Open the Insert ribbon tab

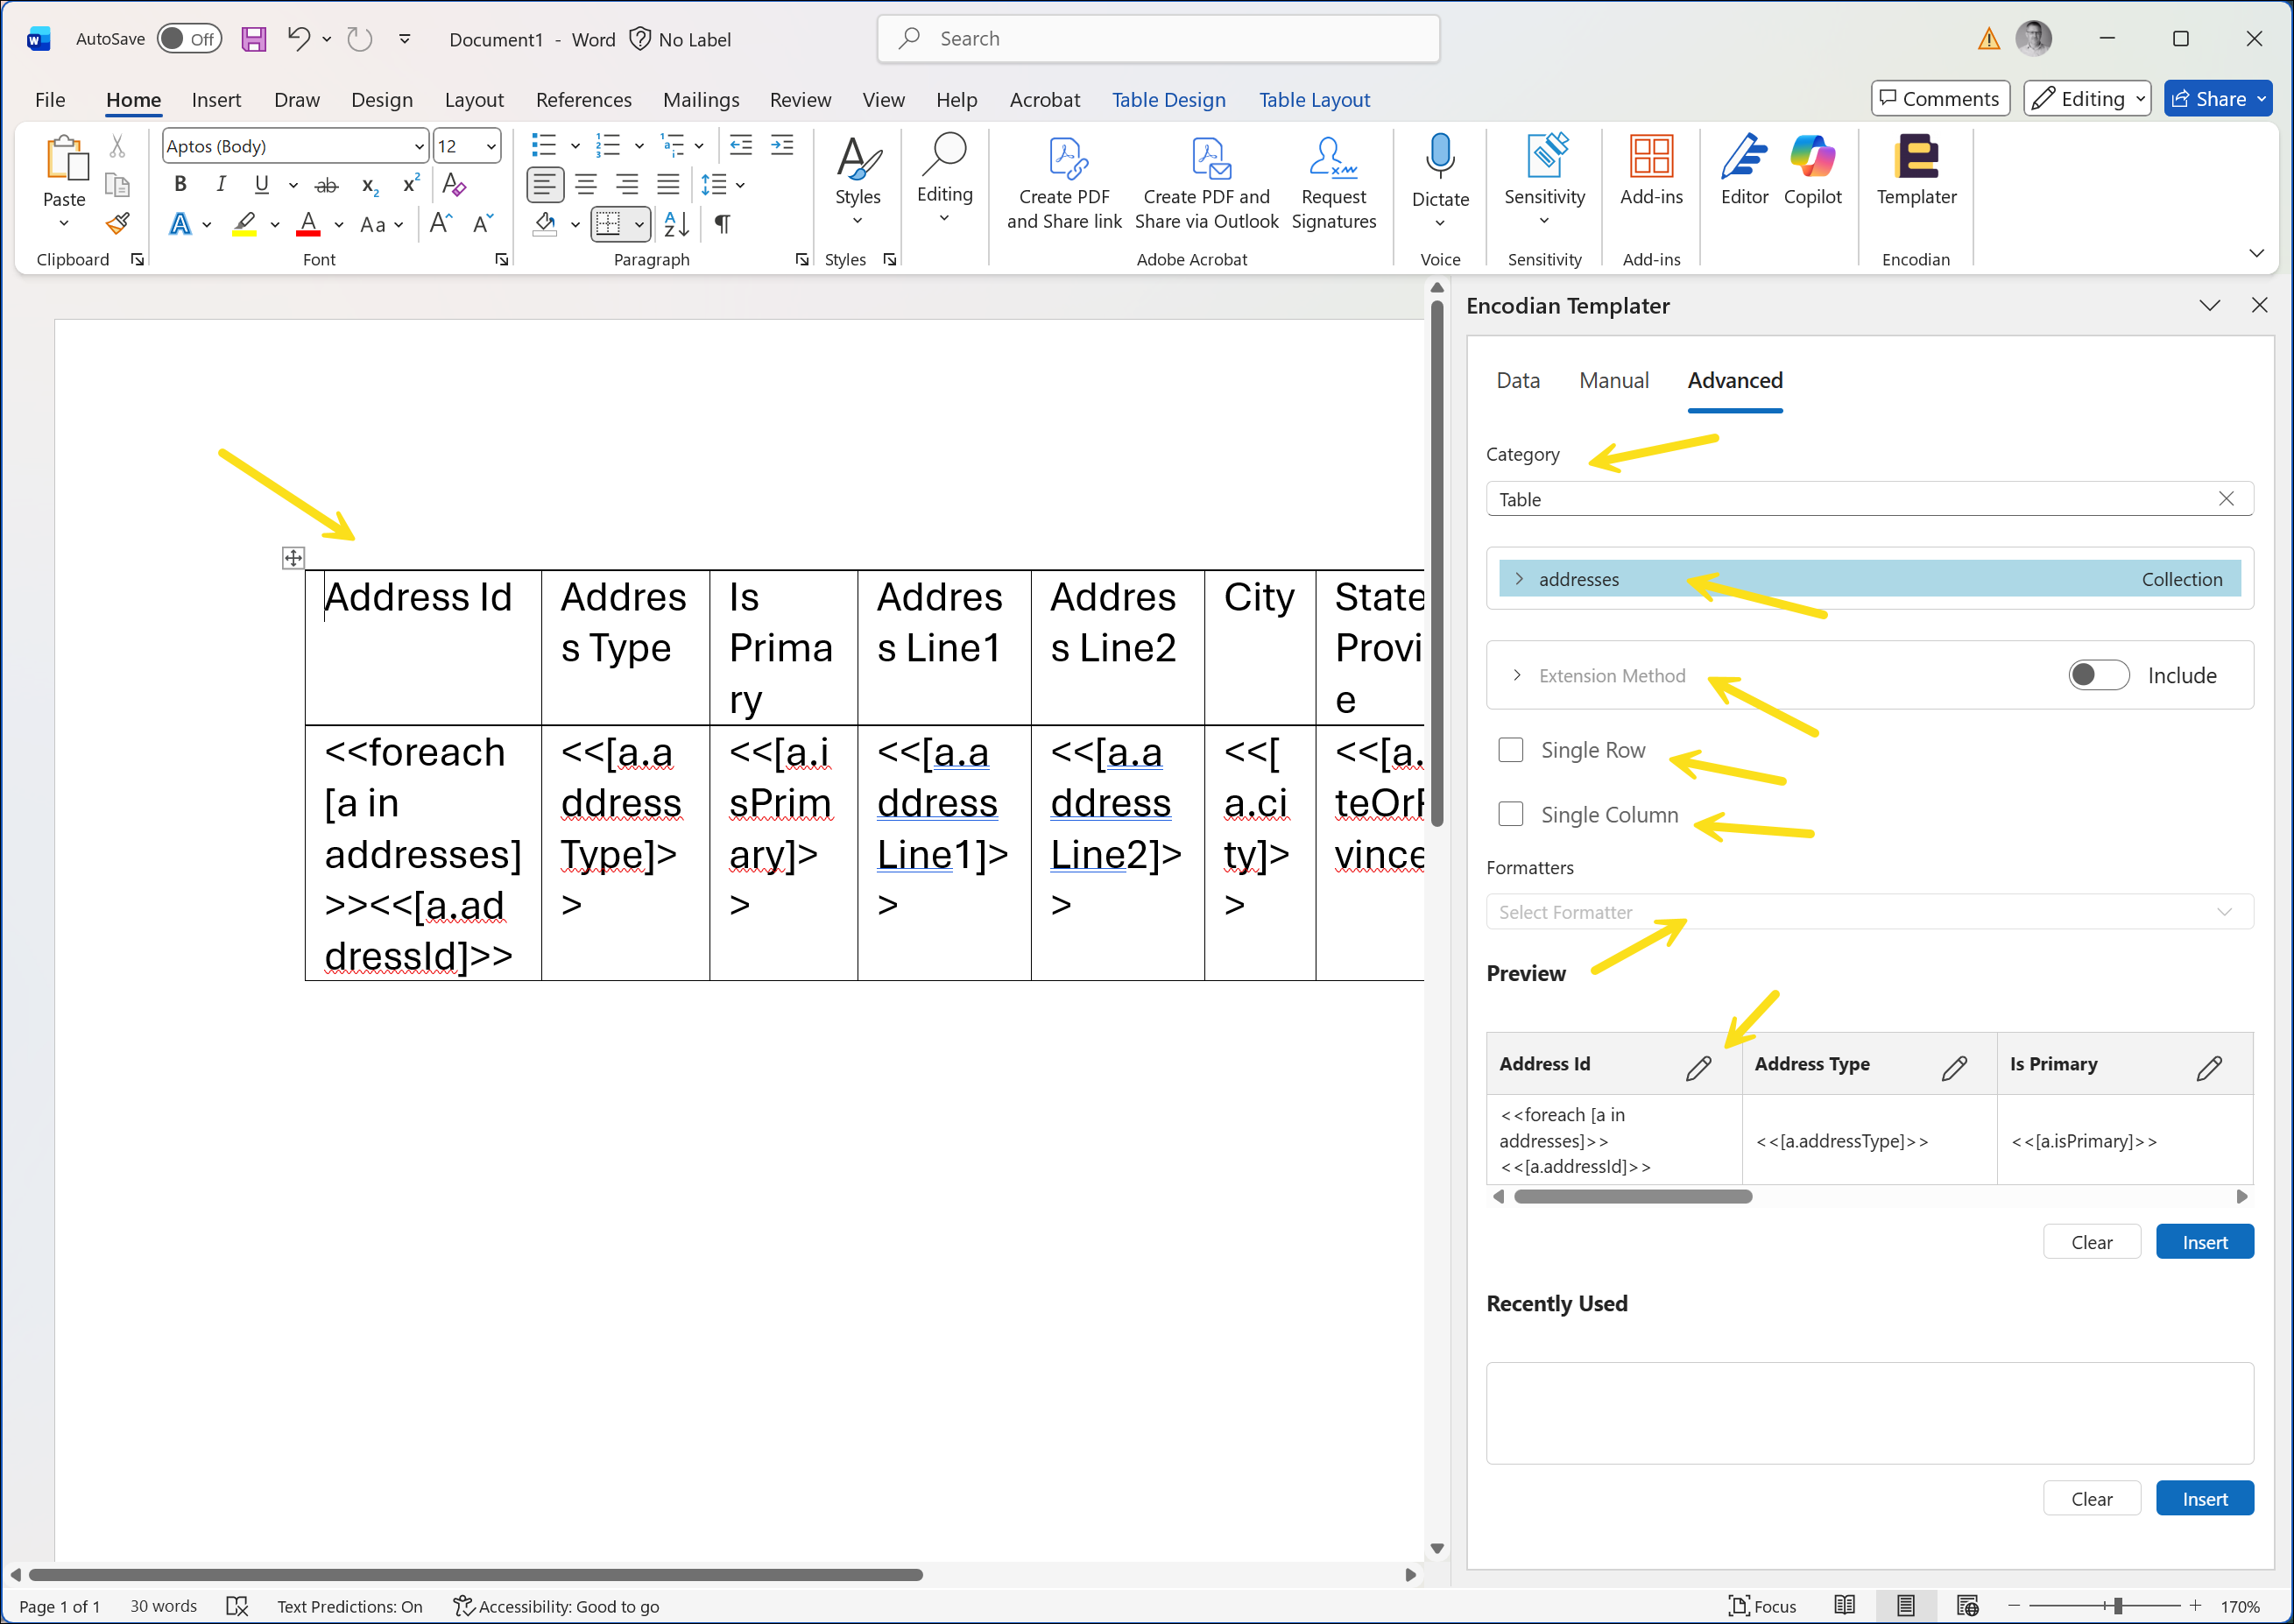click(216, 99)
